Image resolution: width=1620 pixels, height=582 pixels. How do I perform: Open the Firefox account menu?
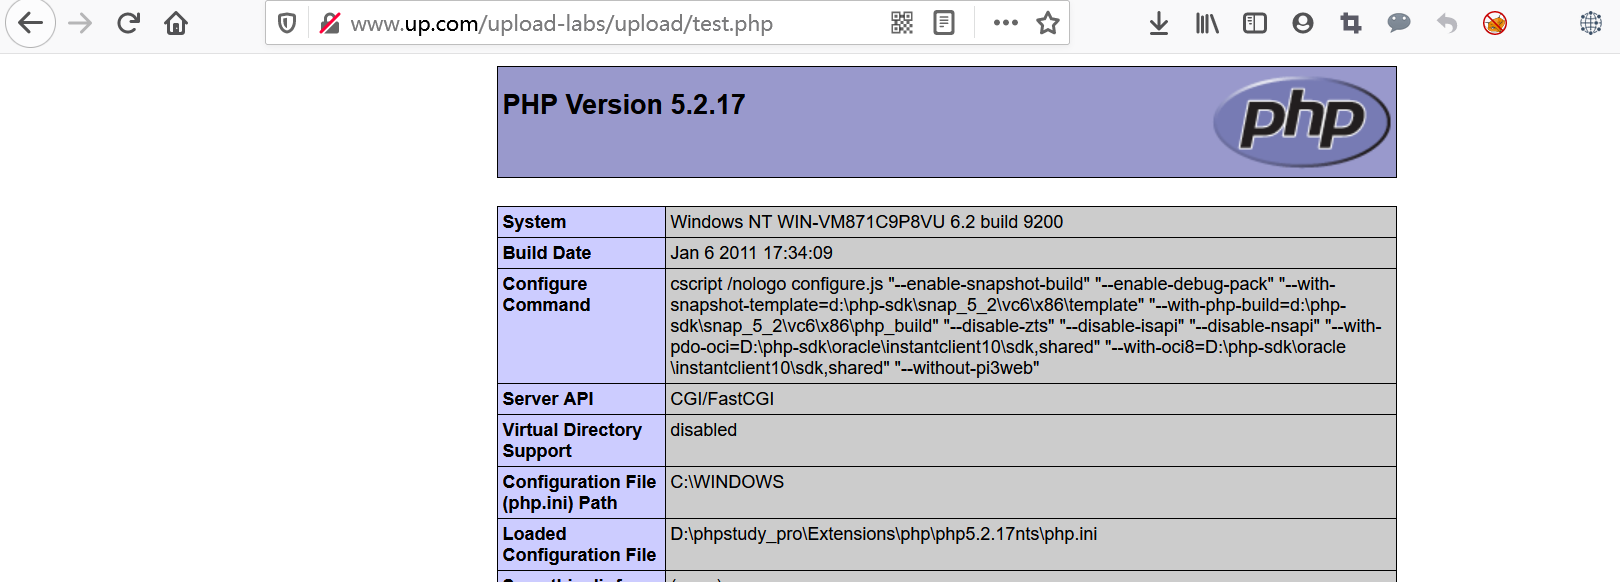coord(1303,23)
